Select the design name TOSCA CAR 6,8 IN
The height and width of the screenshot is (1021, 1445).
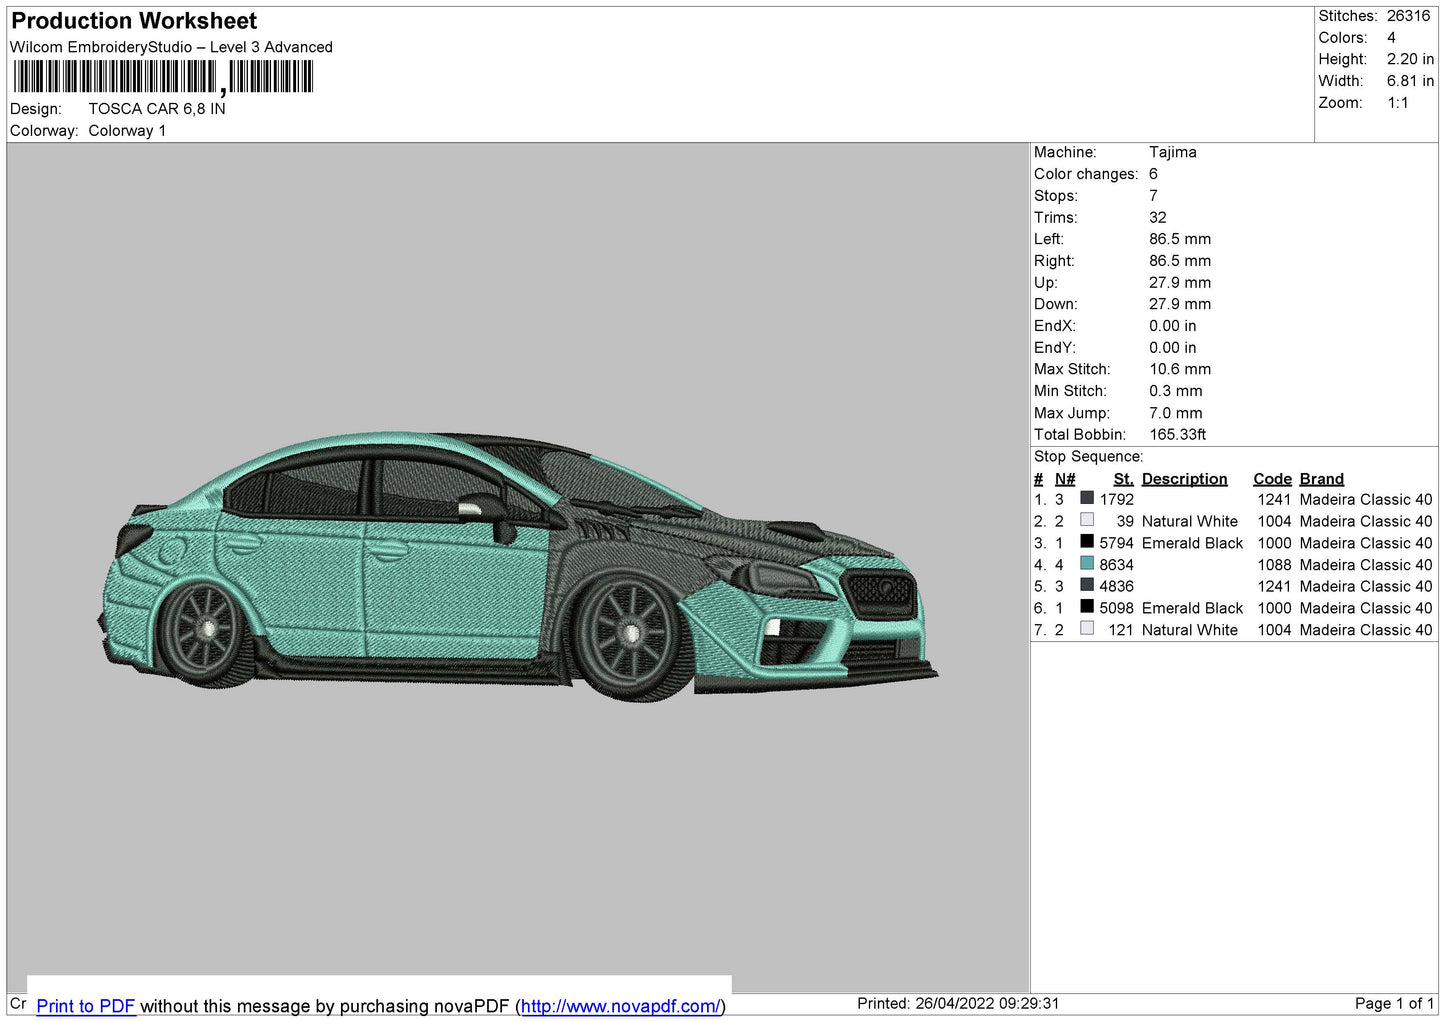click(157, 109)
